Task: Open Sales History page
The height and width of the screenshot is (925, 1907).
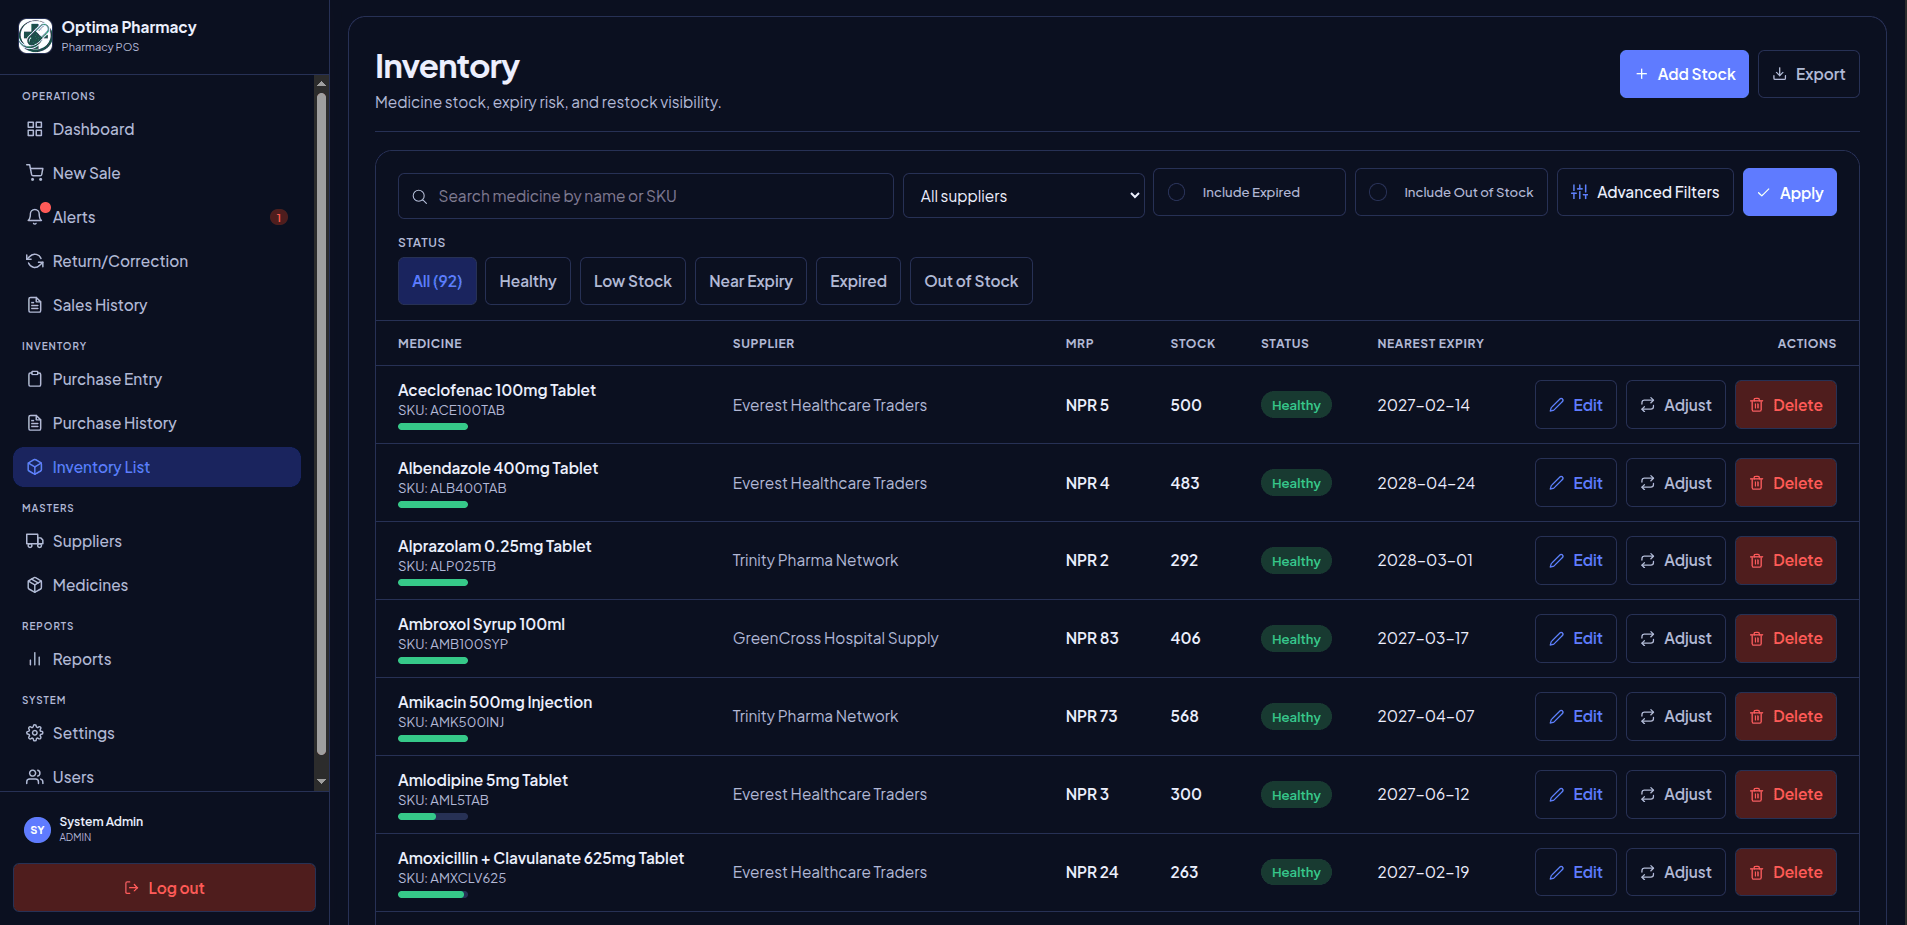Action: [157, 305]
